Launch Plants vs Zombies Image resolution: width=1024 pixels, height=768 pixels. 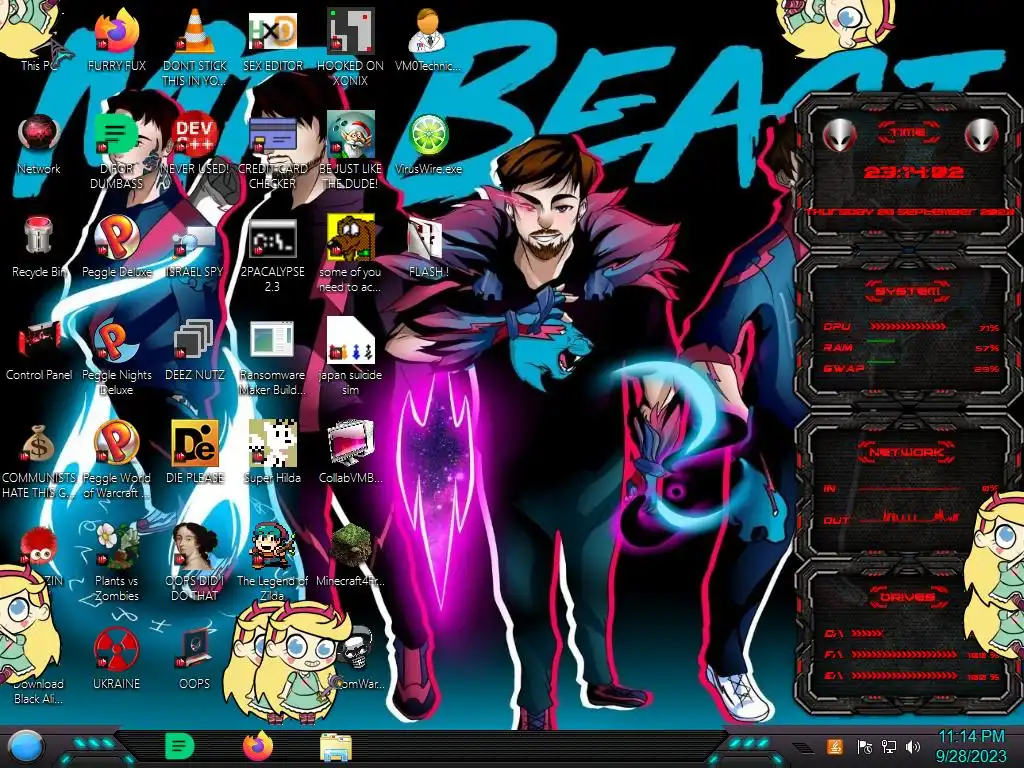pyautogui.click(x=116, y=563)
